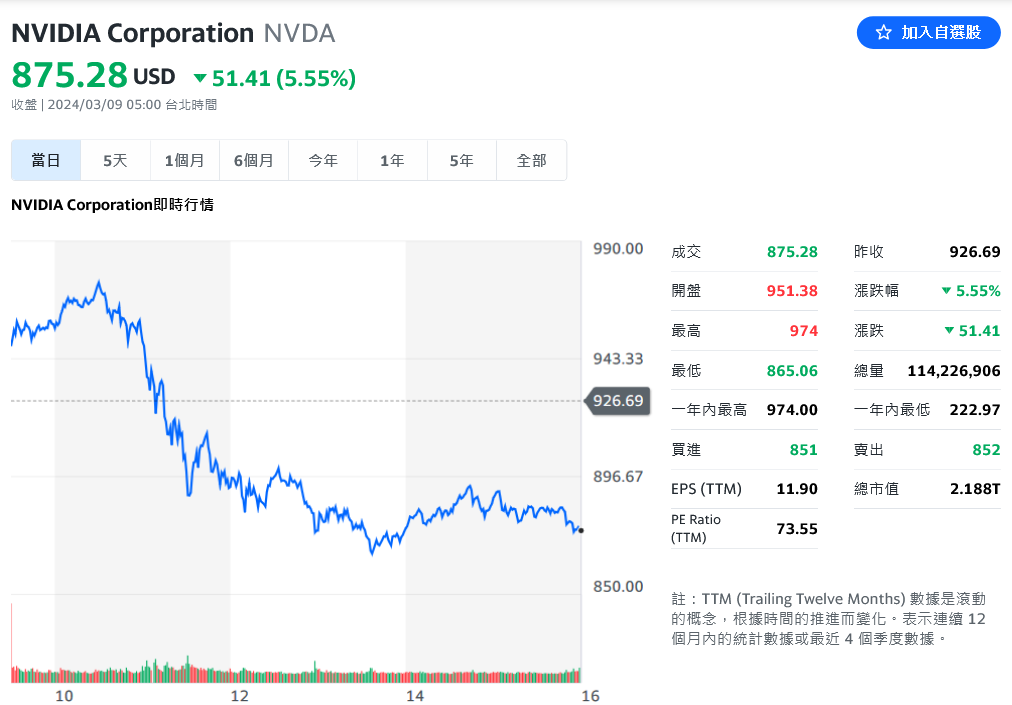Switch chart to 今年 range
The image size is (1012, 705).
(323, 160)
